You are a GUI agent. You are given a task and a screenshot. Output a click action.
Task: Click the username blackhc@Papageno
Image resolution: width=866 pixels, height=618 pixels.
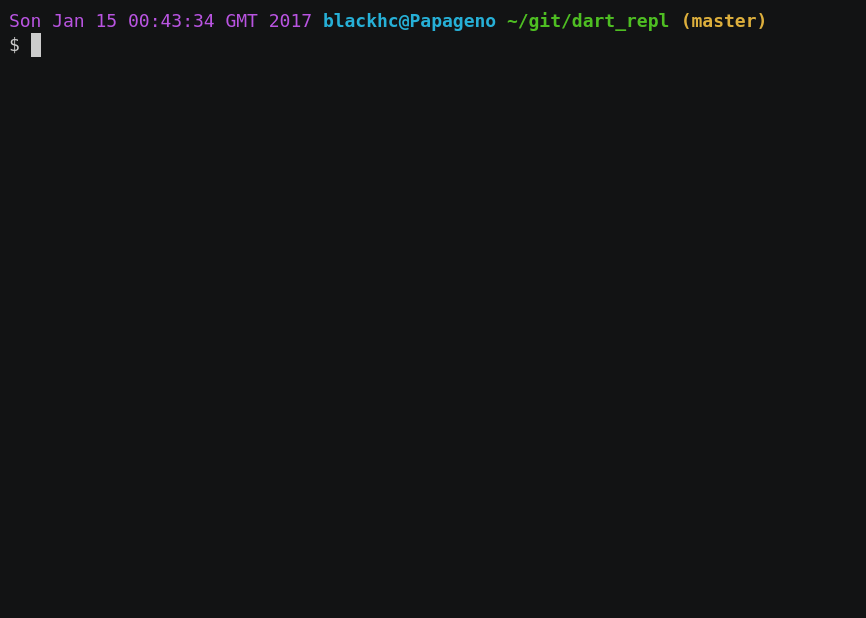tap(409, 21)
